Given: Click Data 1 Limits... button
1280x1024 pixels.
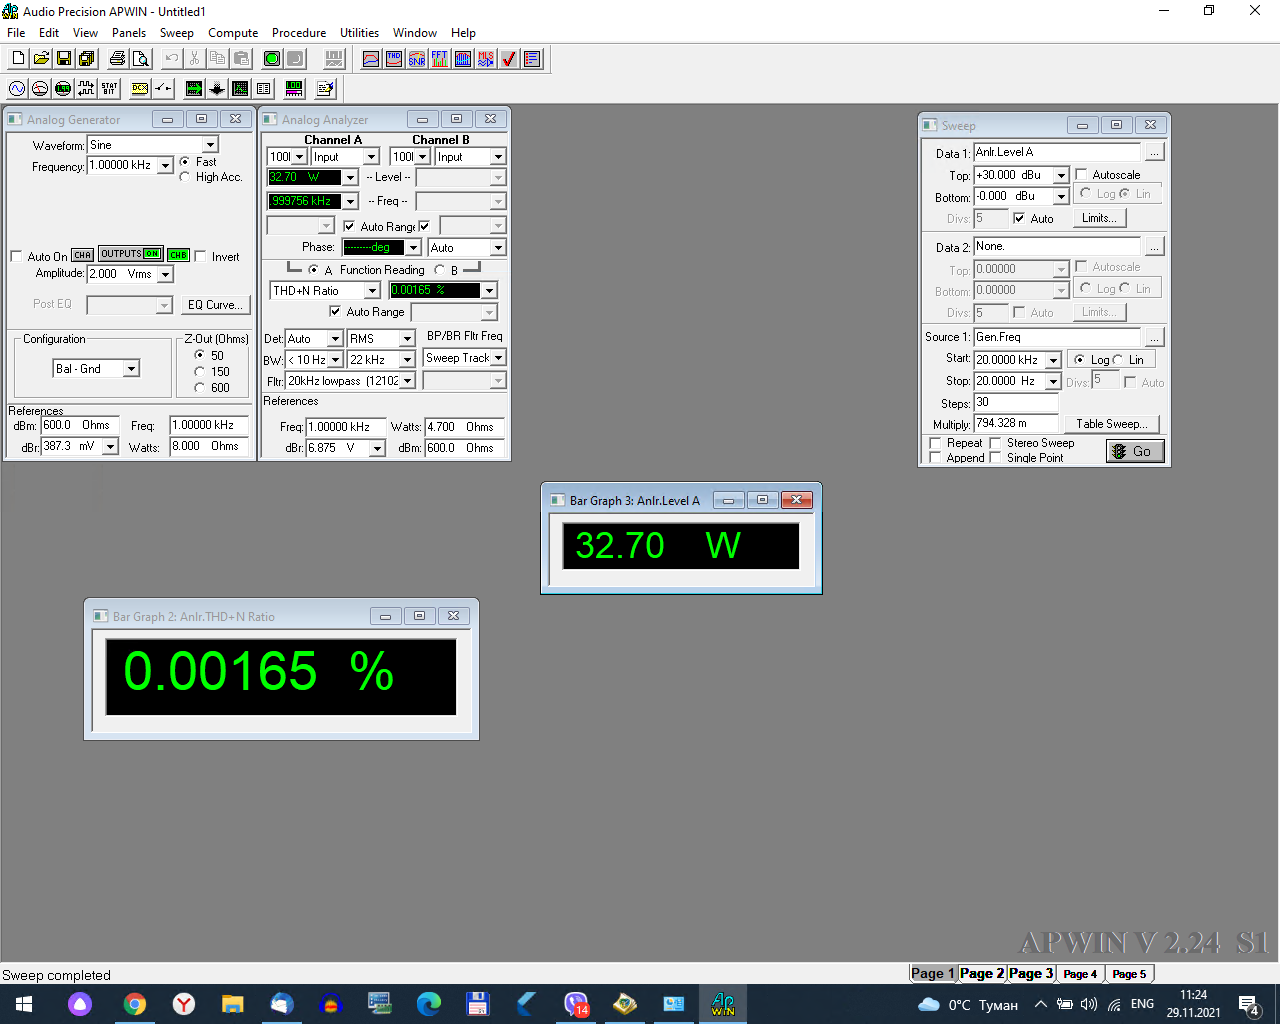Looking at the screenshot, I should [x=1099, y=218].
